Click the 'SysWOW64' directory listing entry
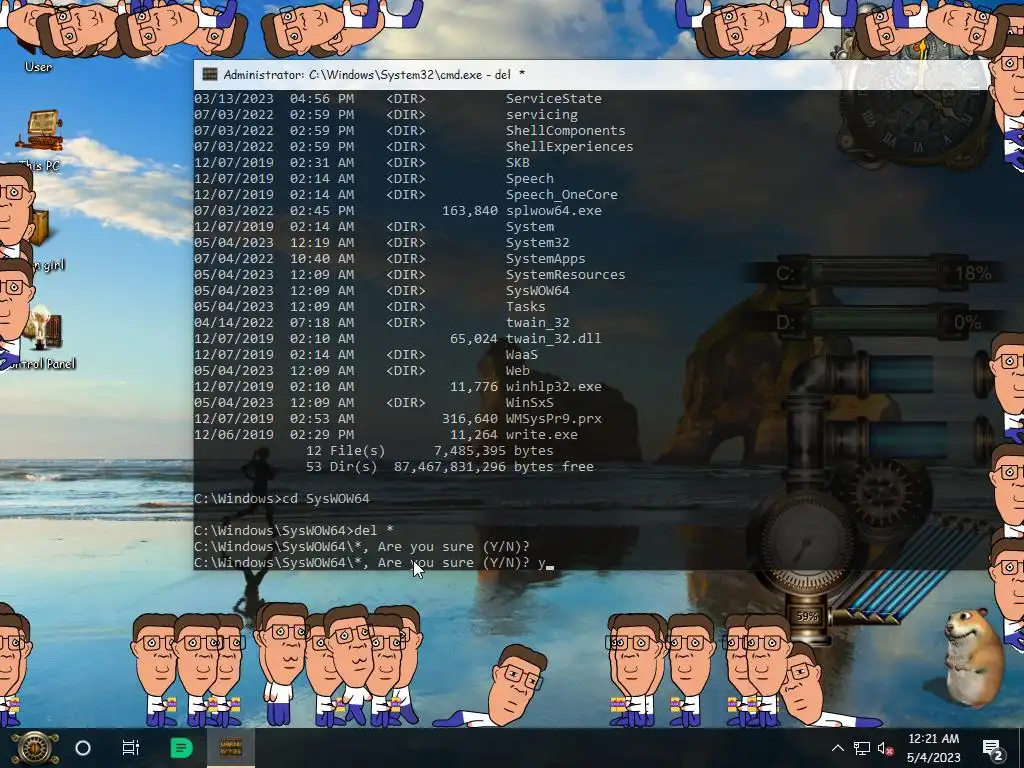 coord(537,291)
